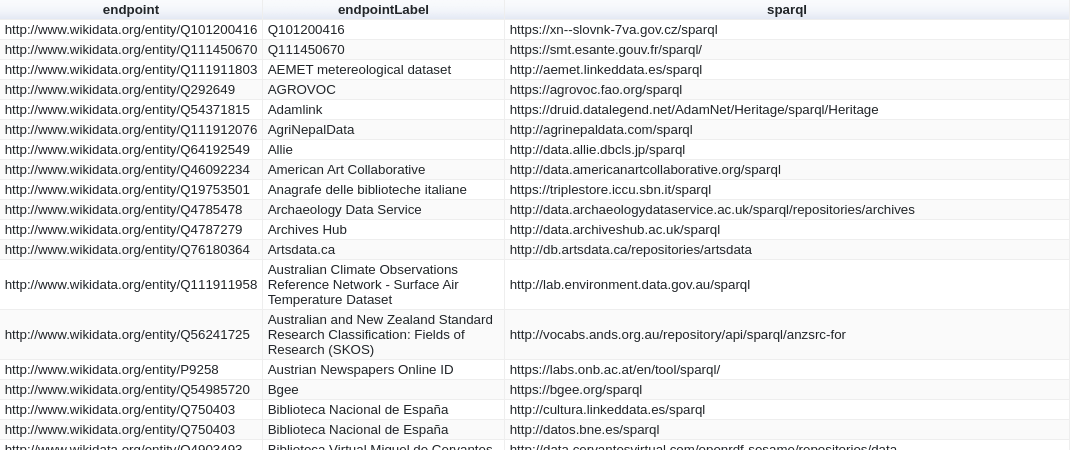Open the Q64192549 entity link
Viewport: 1070px width, 450px height.
point(127,150)
